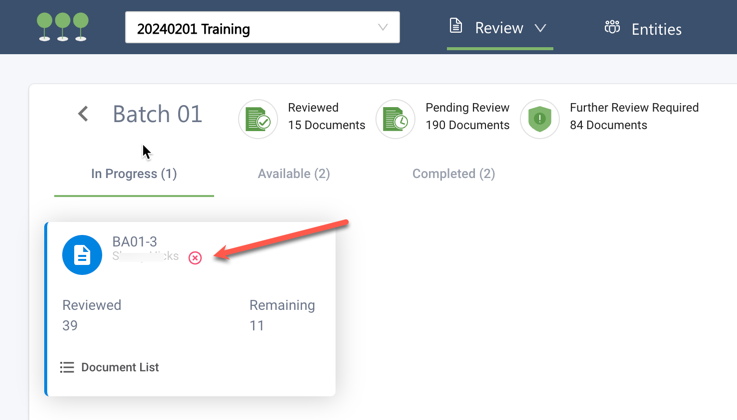Switch to the Available (2) tab
The height and width of the screenshot is (420, 737).
(x=293, y=174)
